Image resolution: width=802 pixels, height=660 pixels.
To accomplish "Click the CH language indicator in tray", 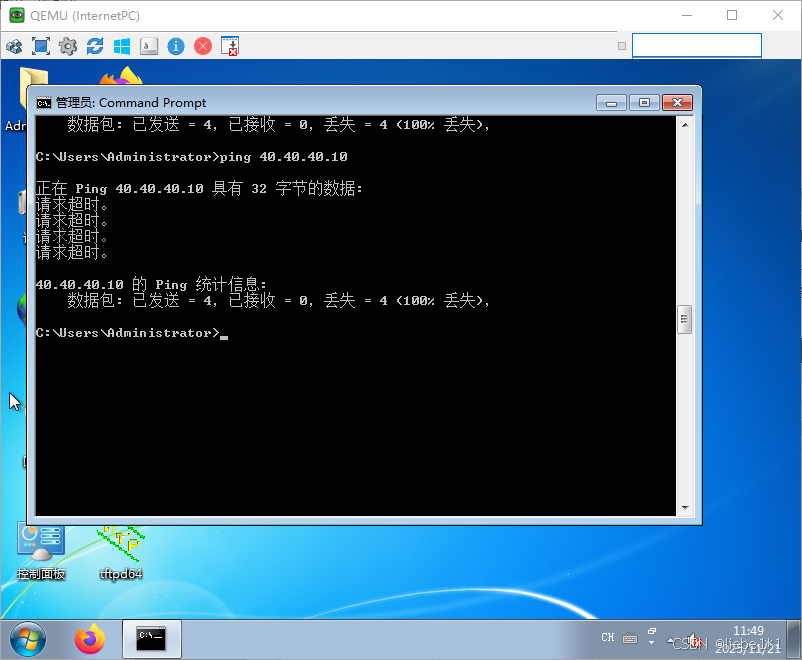I will [x=608, y=637].
